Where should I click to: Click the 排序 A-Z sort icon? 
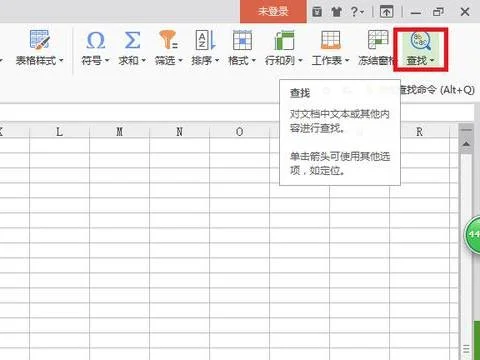pos(205,40)
